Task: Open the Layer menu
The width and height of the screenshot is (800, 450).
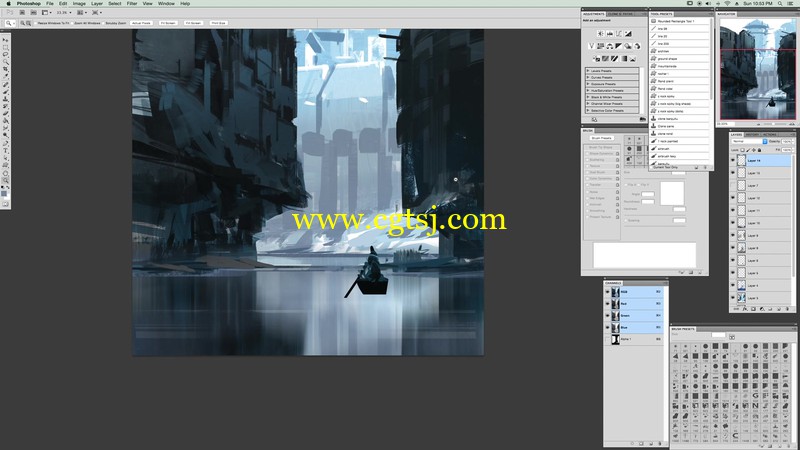Action: (x=97, y=4)
